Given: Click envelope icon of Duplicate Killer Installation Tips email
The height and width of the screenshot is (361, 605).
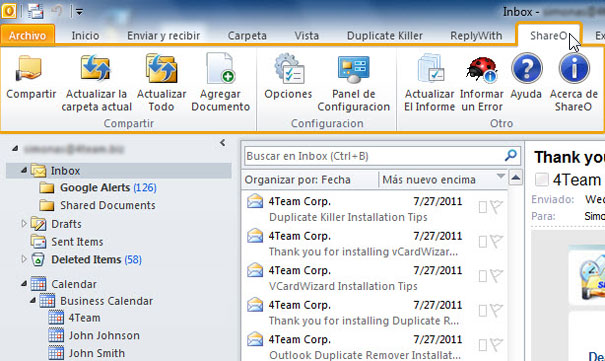Looking at the screenshot, I should point(255,201).
